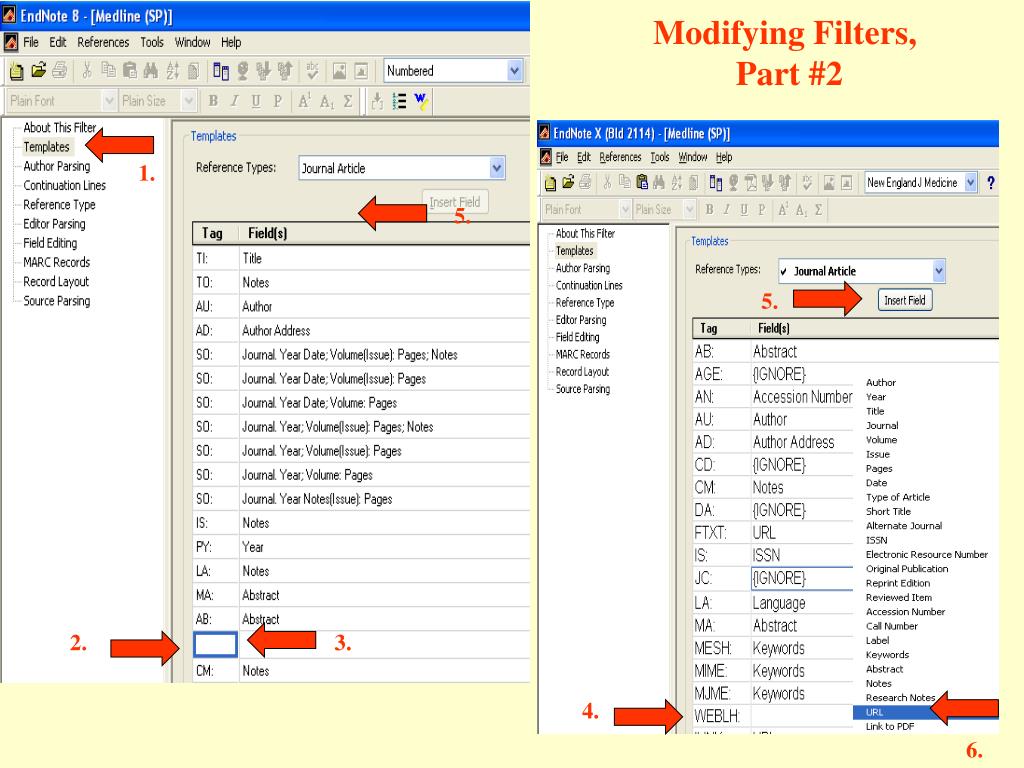Select Templates in EndNote 8 filter tree

46,147
